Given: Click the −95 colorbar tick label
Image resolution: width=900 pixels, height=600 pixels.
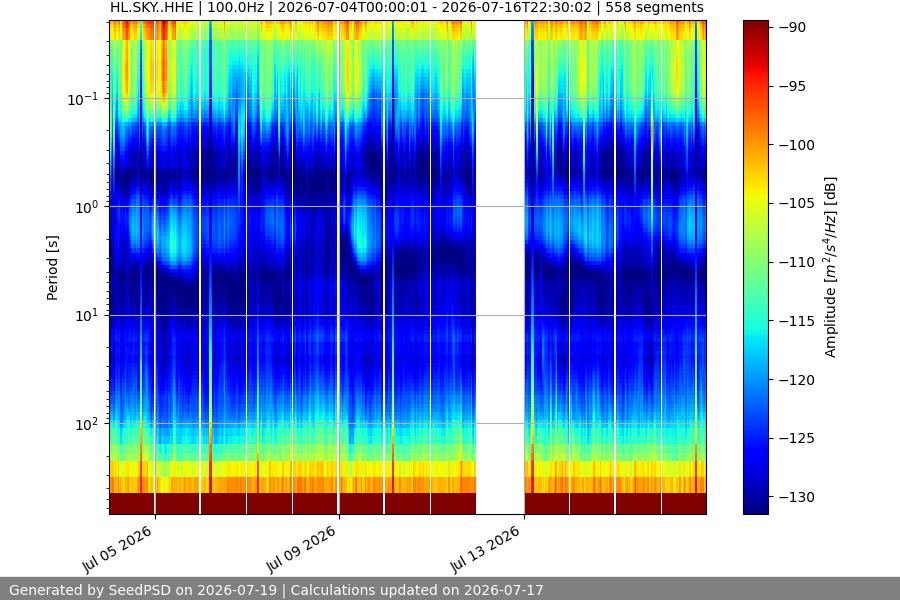Looking at the screenshot, I should pos(793,86).
